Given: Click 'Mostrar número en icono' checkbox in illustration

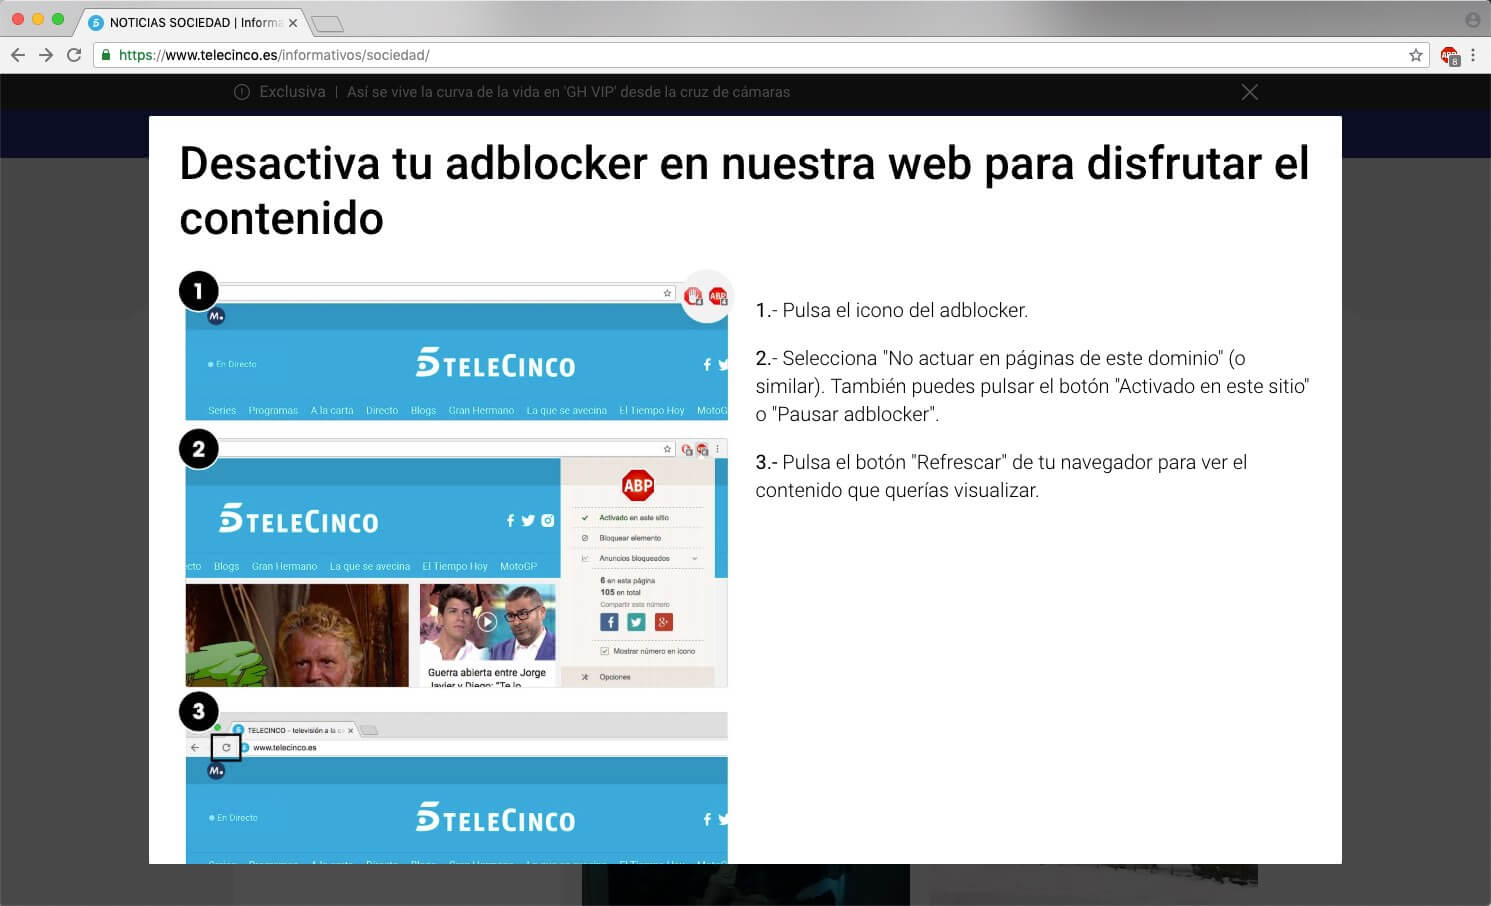Looking at the screenshot, I should pos(604,651).
